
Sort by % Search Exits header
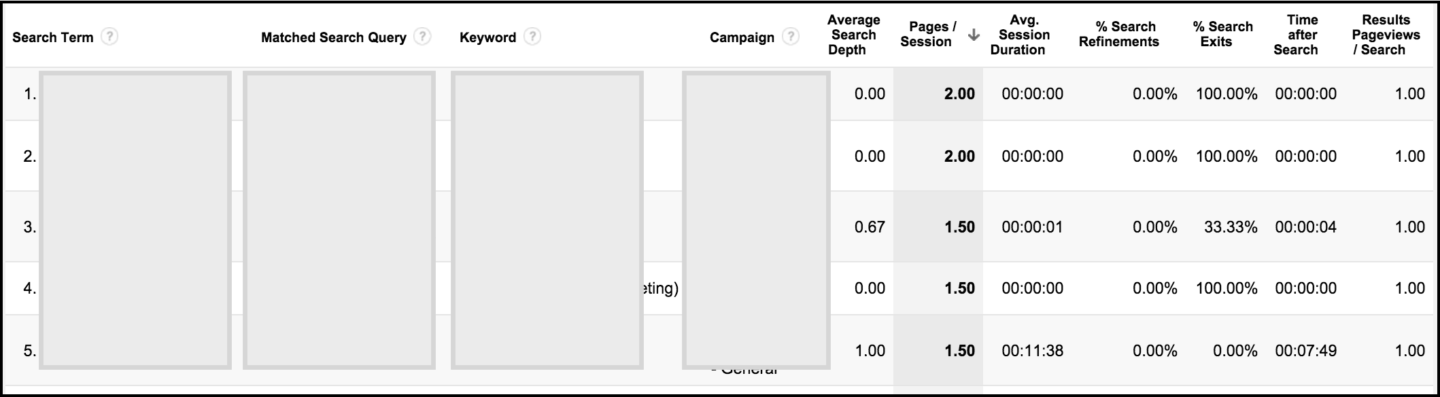click(1225, 36)
